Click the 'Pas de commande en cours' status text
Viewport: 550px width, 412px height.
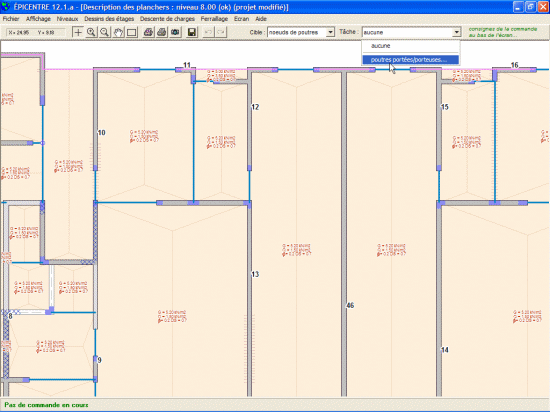46,405
